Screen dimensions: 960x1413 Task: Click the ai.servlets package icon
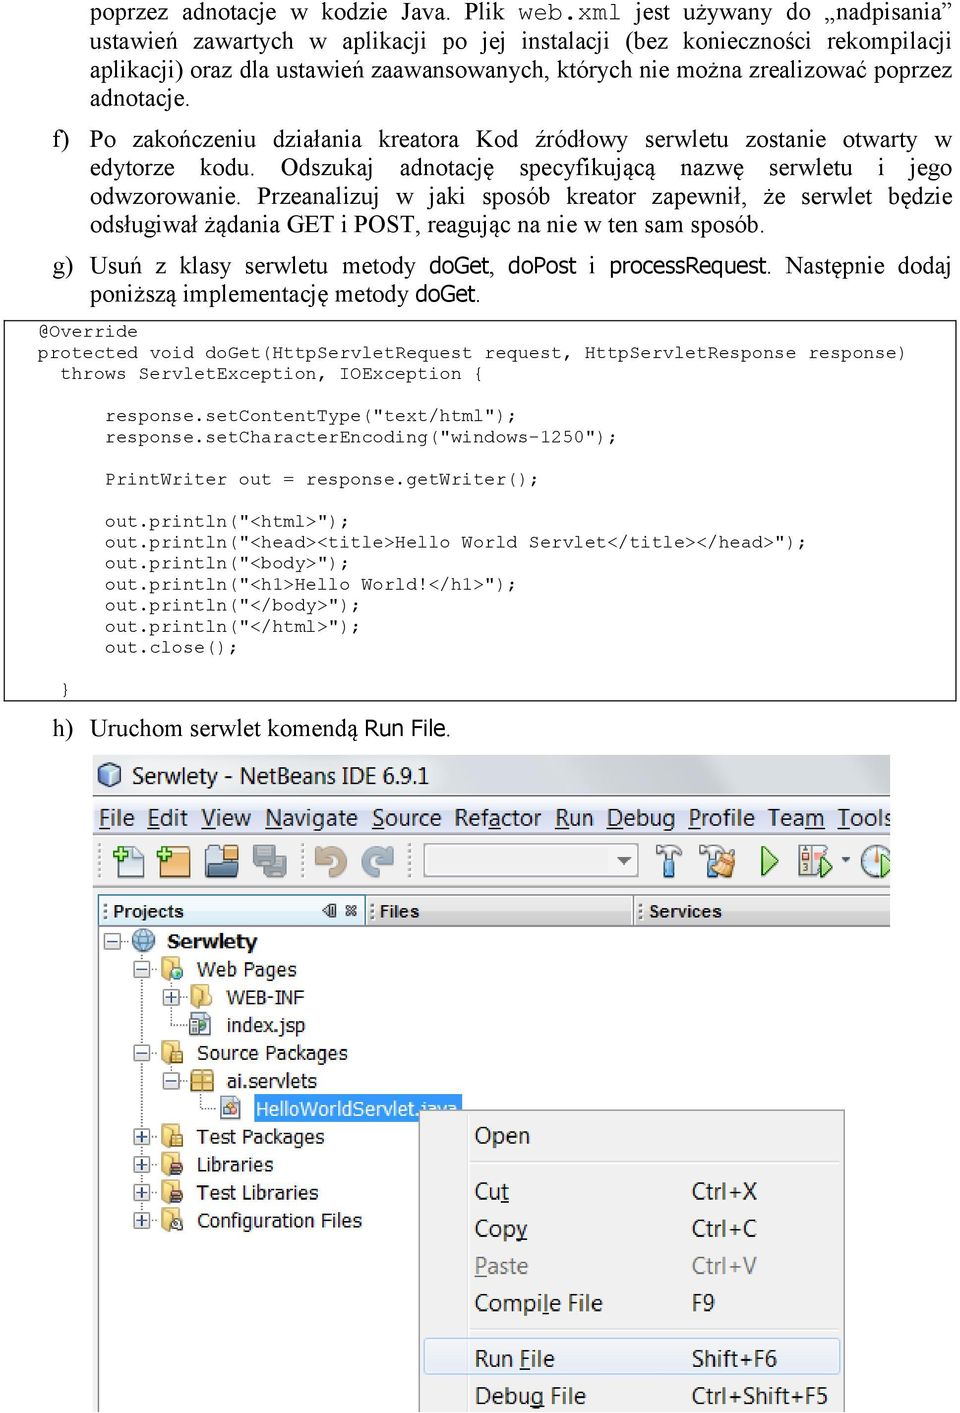point(202,1080)
